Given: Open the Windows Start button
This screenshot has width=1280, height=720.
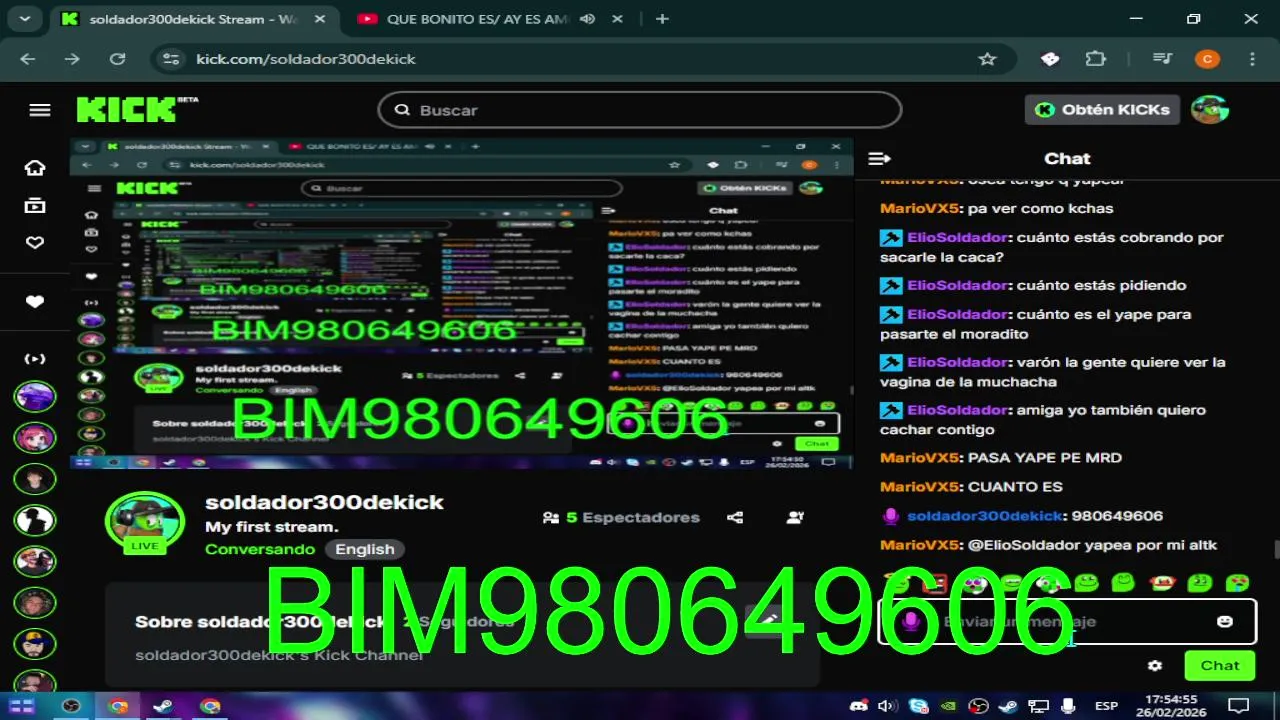Looking at the screenshot, I should pos(22,706).
